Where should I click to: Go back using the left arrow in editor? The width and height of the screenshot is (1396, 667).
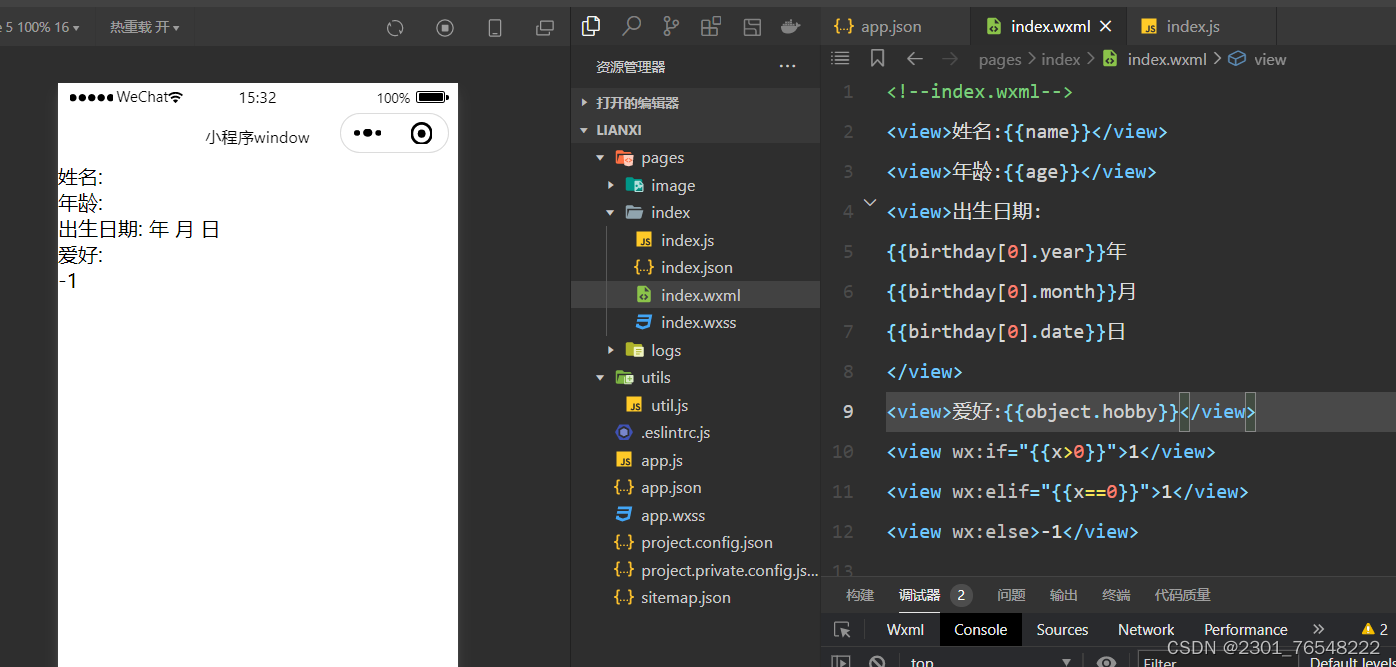tap(914, 59)
